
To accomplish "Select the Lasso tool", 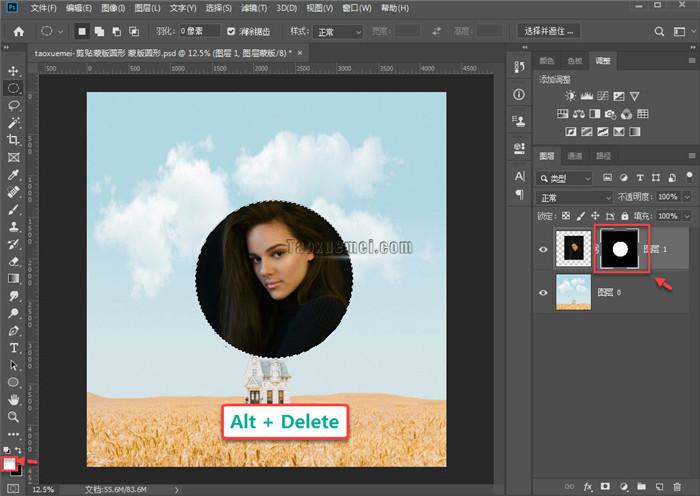I will [14, 105].
